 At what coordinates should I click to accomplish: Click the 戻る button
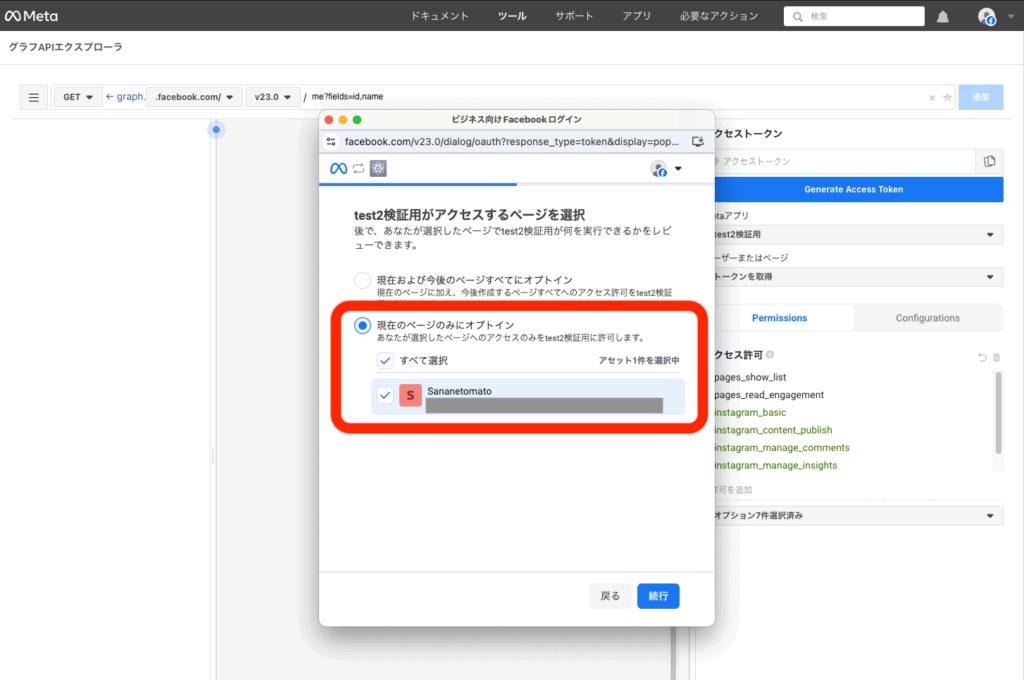[x=610, y=596]
